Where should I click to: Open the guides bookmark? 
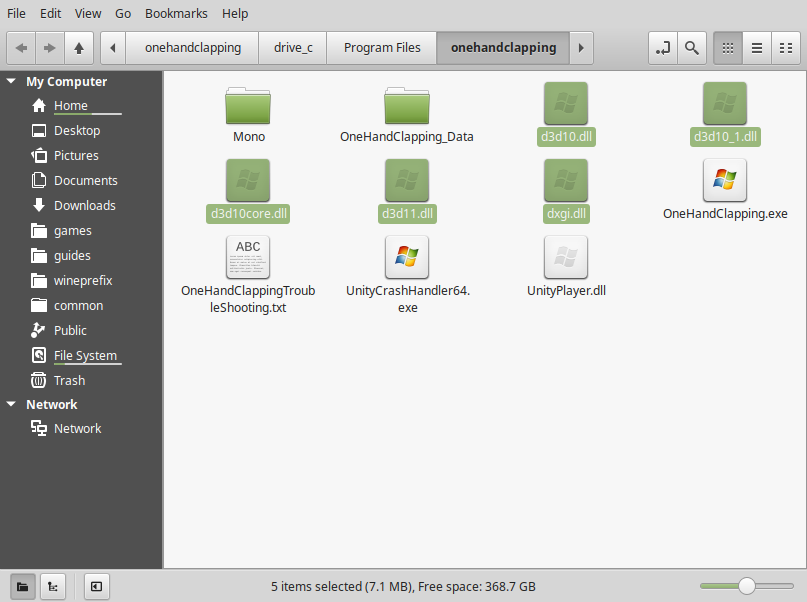tap(81, 256)
